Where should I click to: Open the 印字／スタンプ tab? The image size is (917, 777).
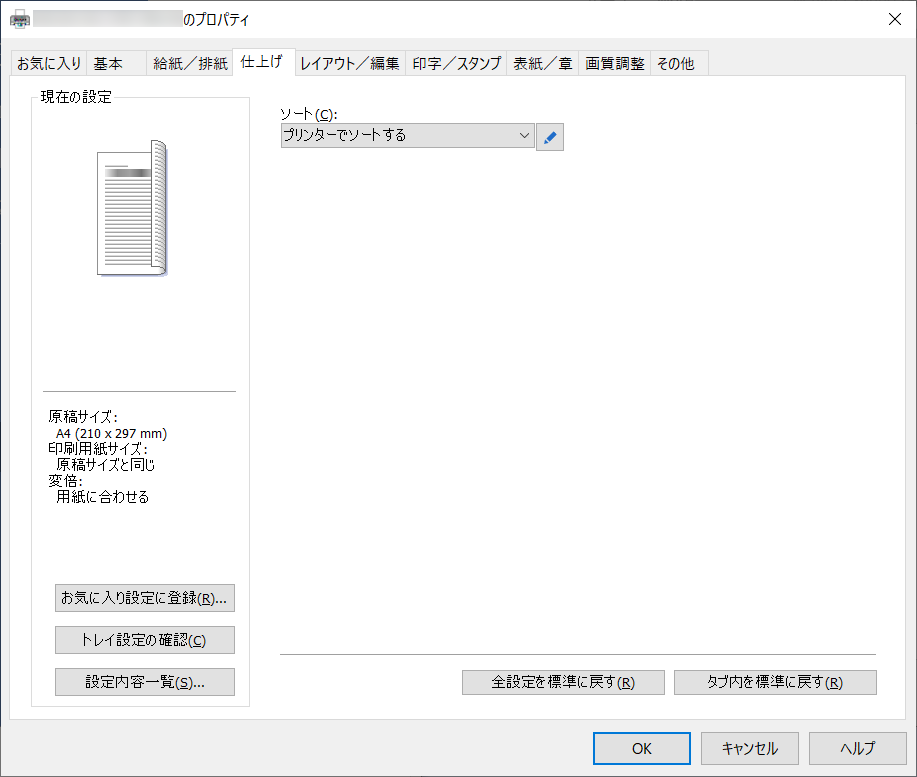click(457, 64)
